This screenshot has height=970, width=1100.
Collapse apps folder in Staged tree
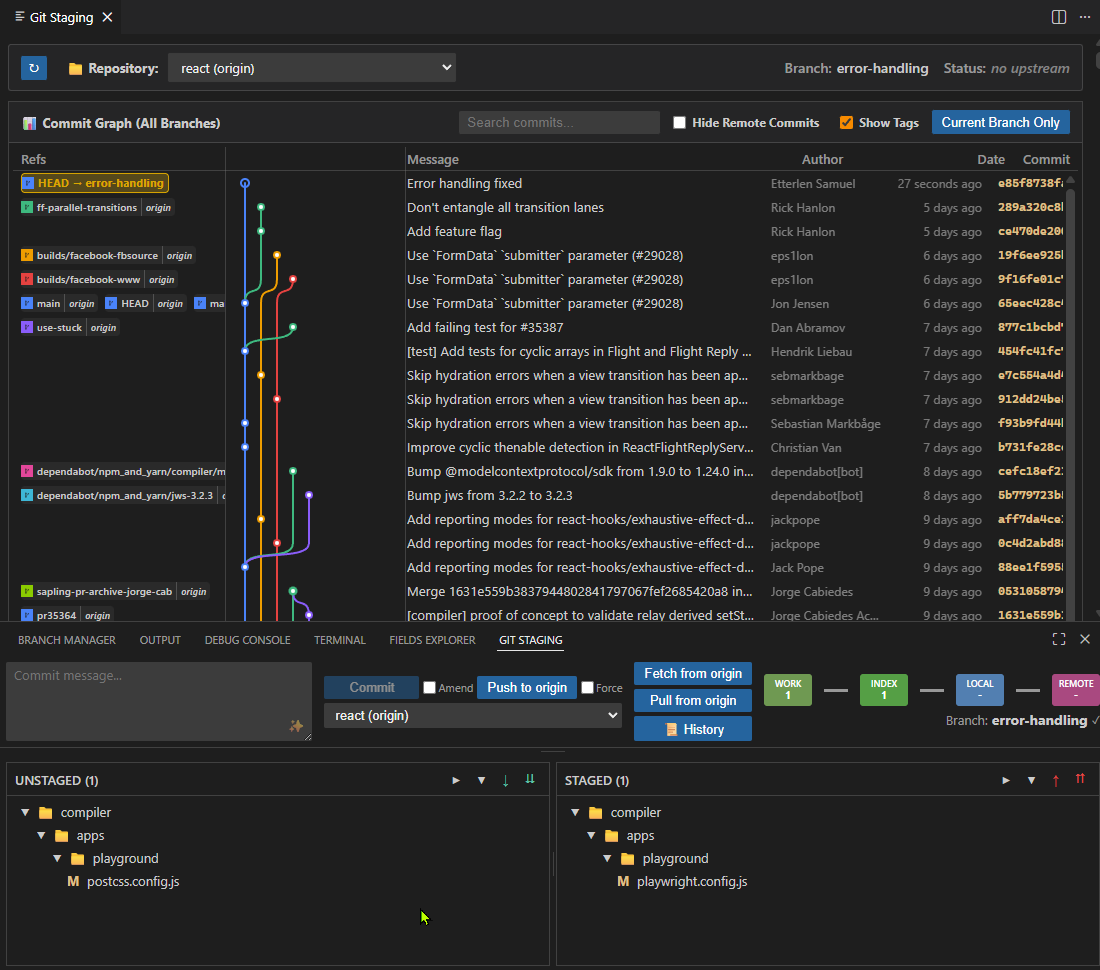[x=591, y=835]
